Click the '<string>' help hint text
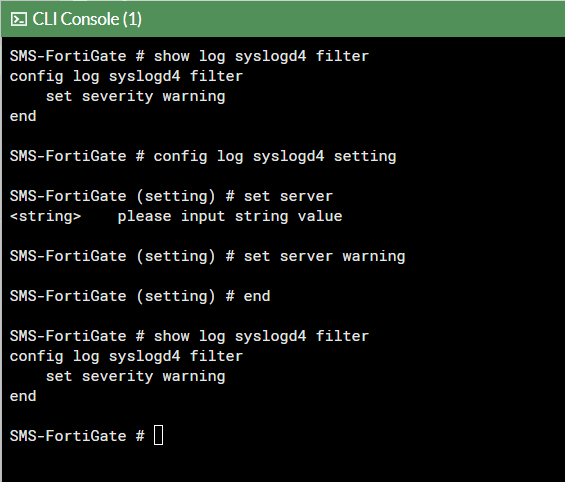Viewport: 565px width, 482px height. [45, 216]
